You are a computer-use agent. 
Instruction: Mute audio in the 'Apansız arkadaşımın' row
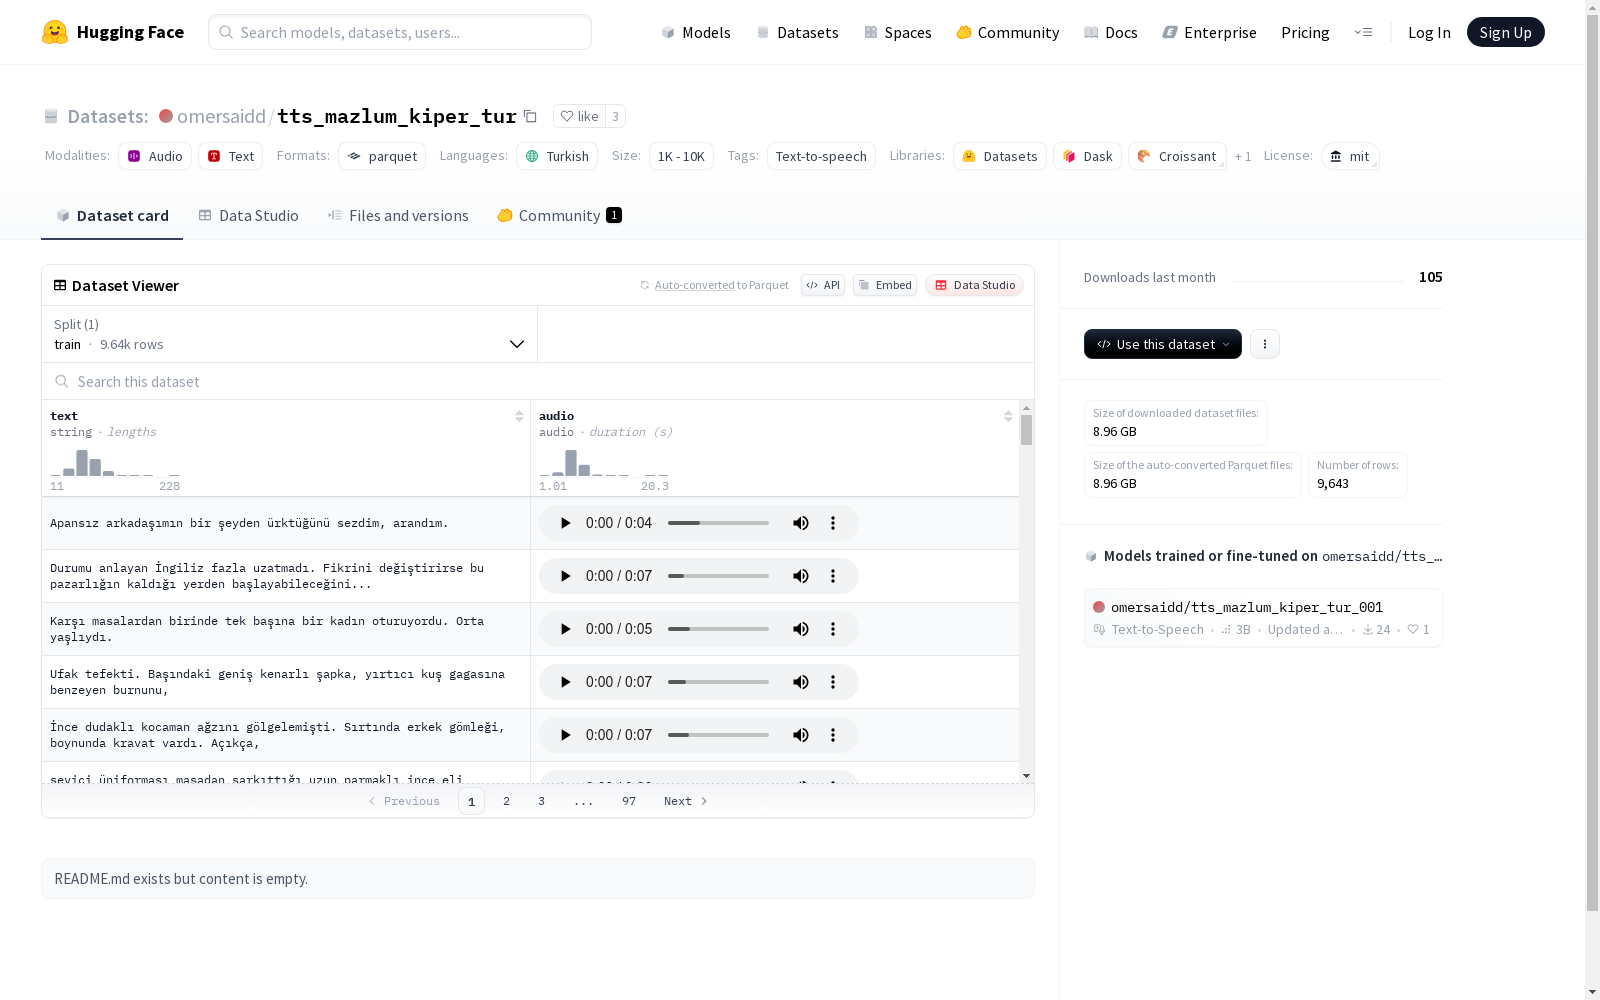pyautogui.click(x=801, y=523)
